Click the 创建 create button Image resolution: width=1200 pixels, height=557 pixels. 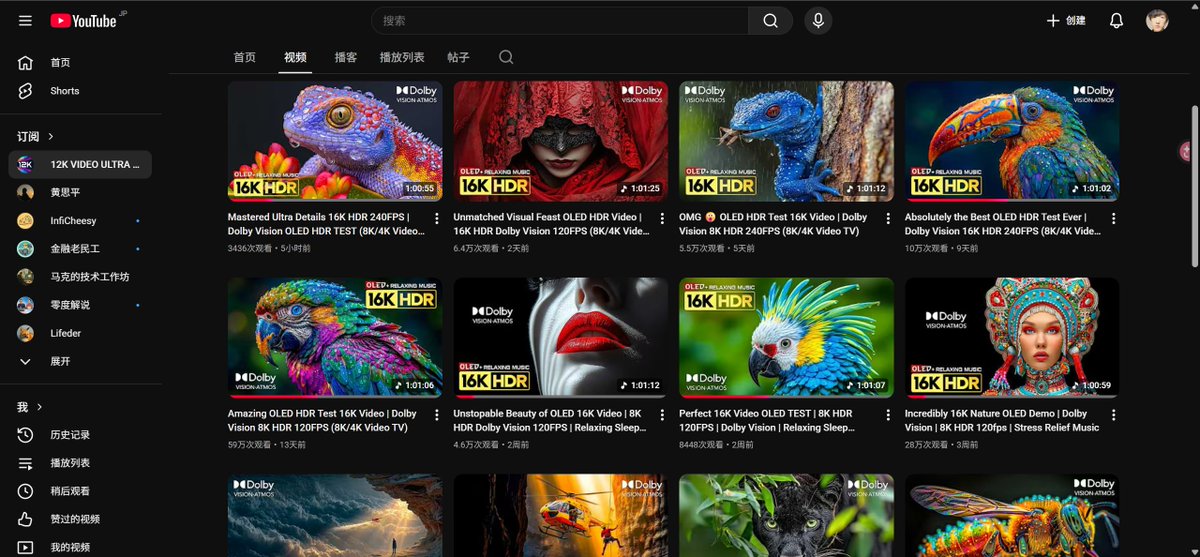(1066, 20)
